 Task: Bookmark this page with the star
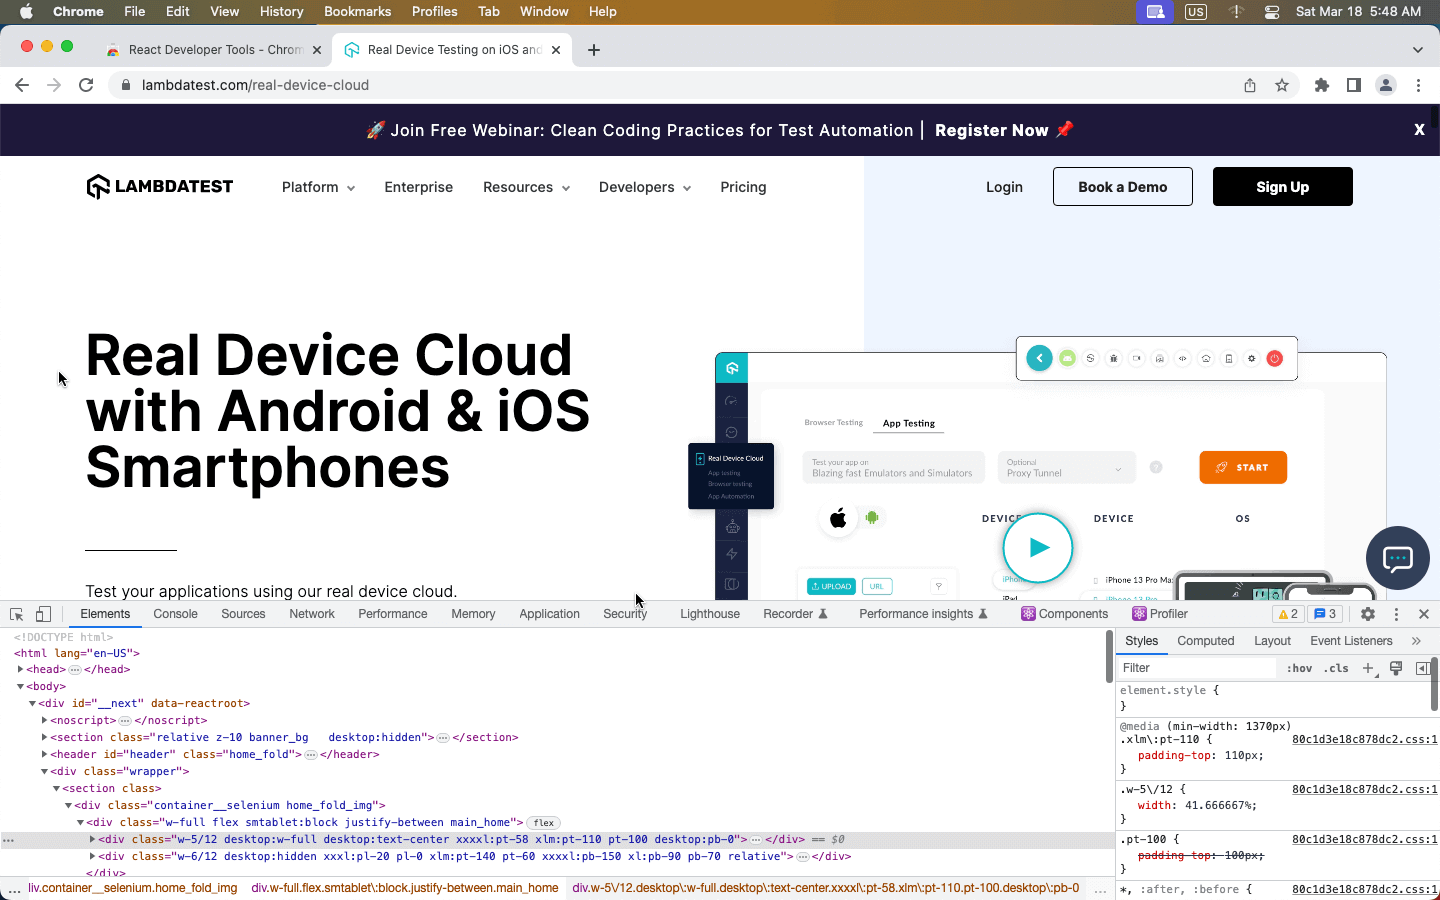point(1282,85)
